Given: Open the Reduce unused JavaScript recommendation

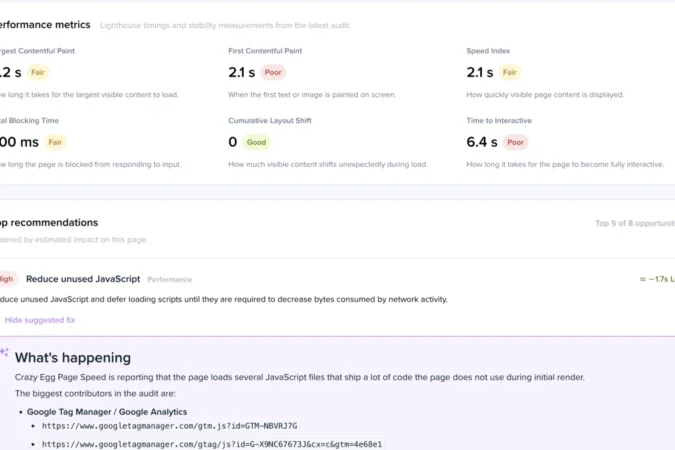Looking at the screenshot, I should [83, 279].
